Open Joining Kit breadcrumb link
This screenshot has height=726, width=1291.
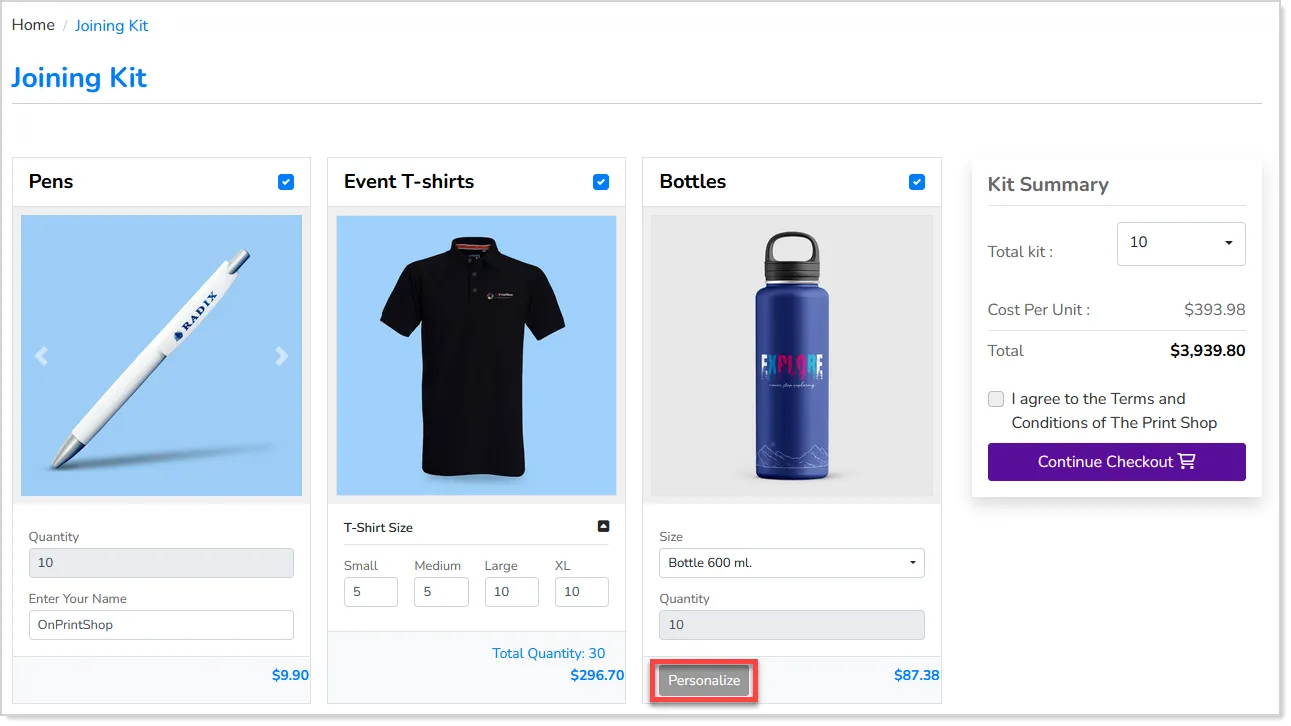[x=111, y=26]
